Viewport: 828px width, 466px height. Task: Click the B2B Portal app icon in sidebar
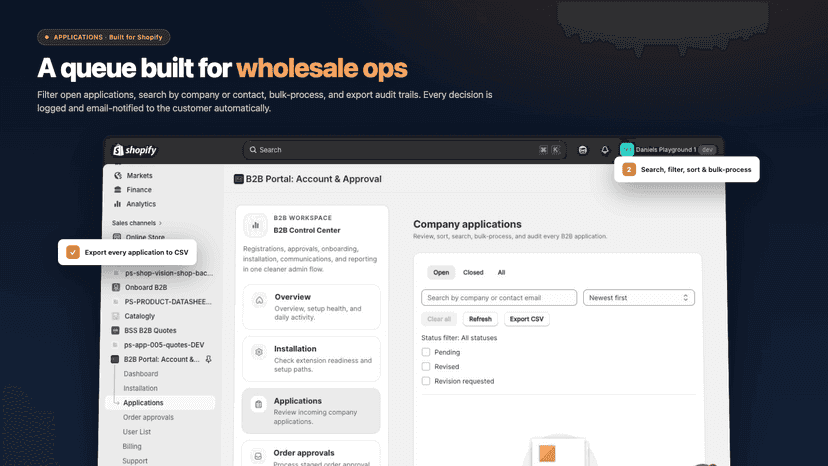pyautogui.click(x=115, y=359)
